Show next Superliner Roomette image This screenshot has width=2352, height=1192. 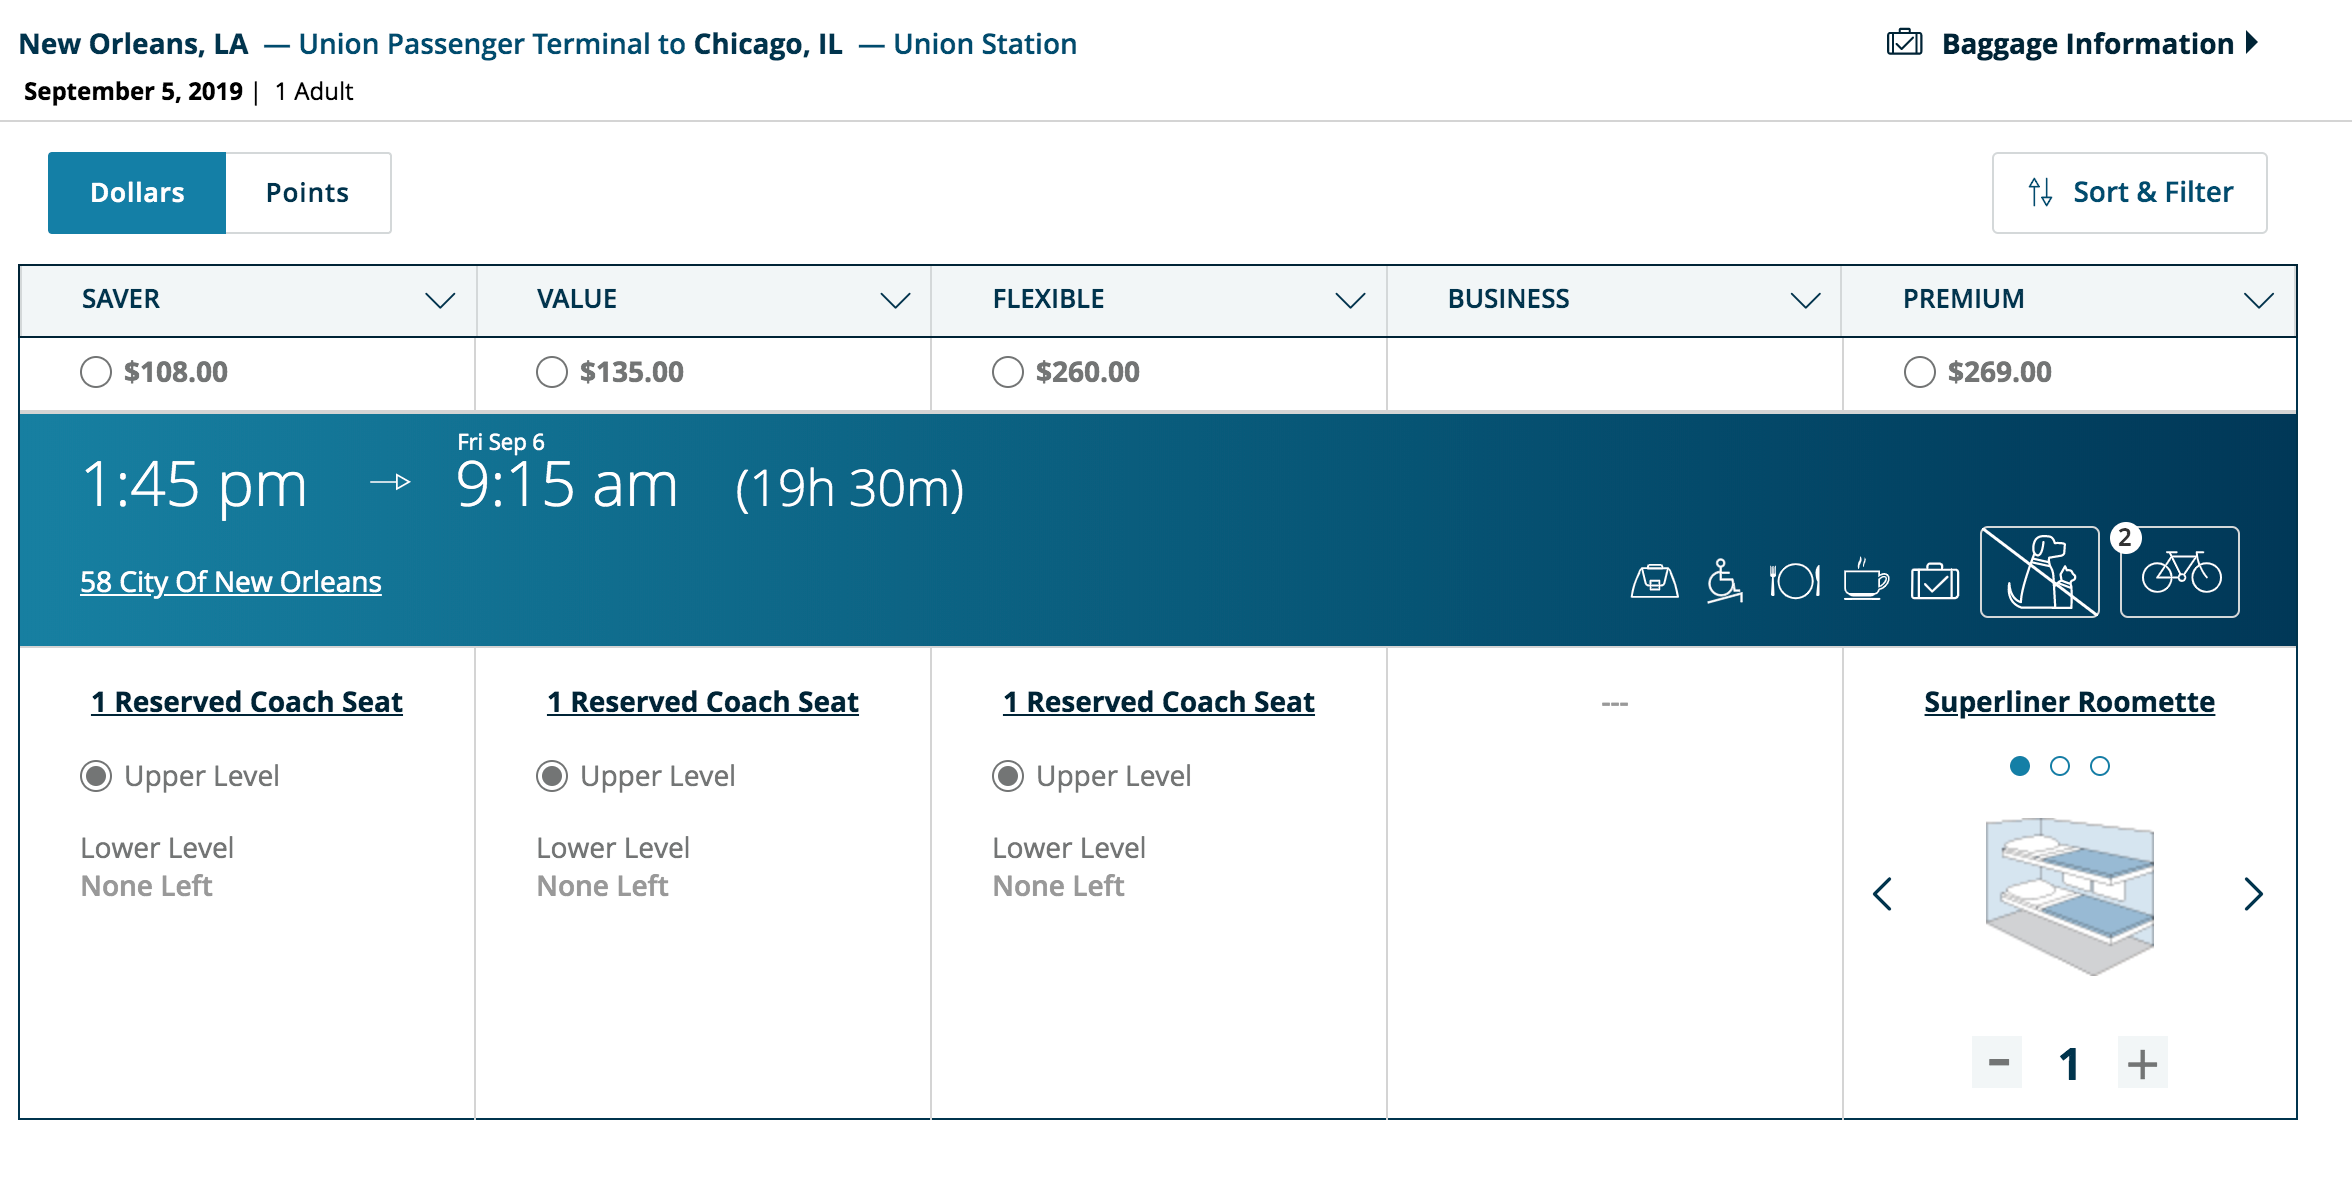(x=2253, y=894)
